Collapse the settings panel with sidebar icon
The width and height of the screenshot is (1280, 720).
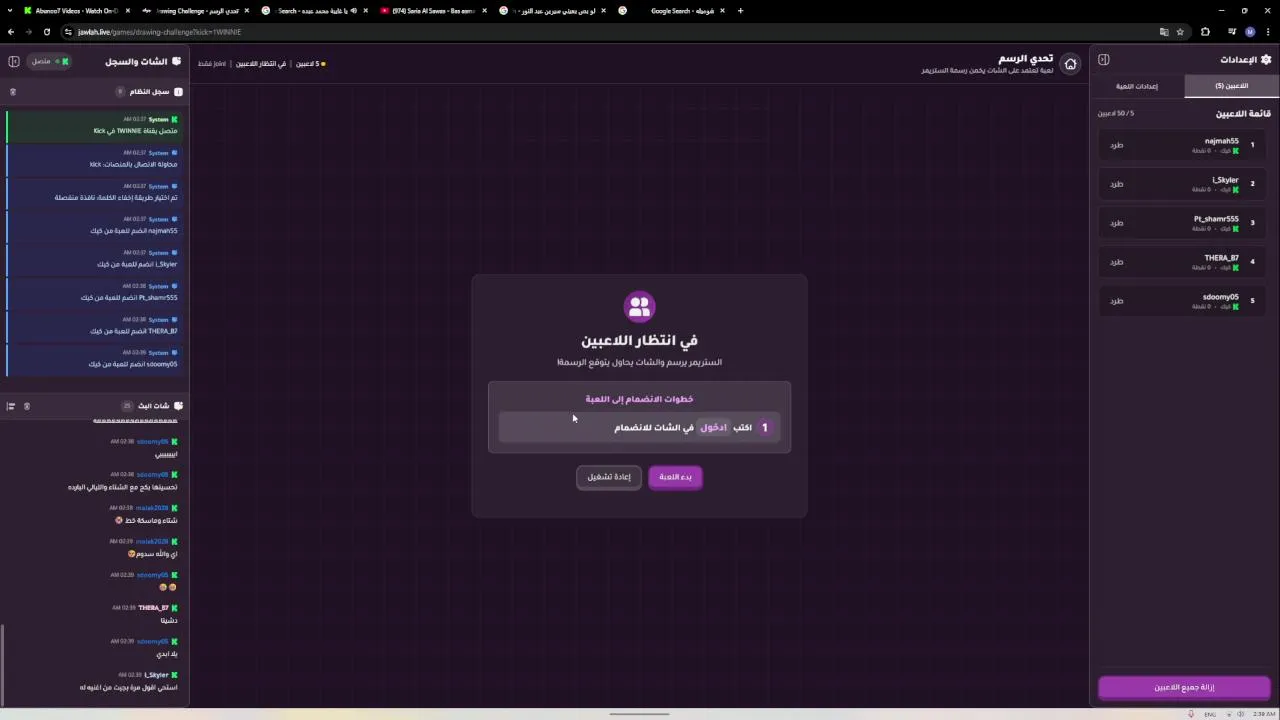1104,60
